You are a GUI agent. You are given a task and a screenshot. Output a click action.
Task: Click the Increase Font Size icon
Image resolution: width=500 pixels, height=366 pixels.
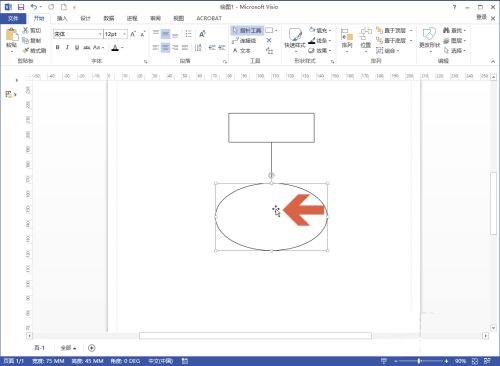pyautogui.click(x=133, y=34)
